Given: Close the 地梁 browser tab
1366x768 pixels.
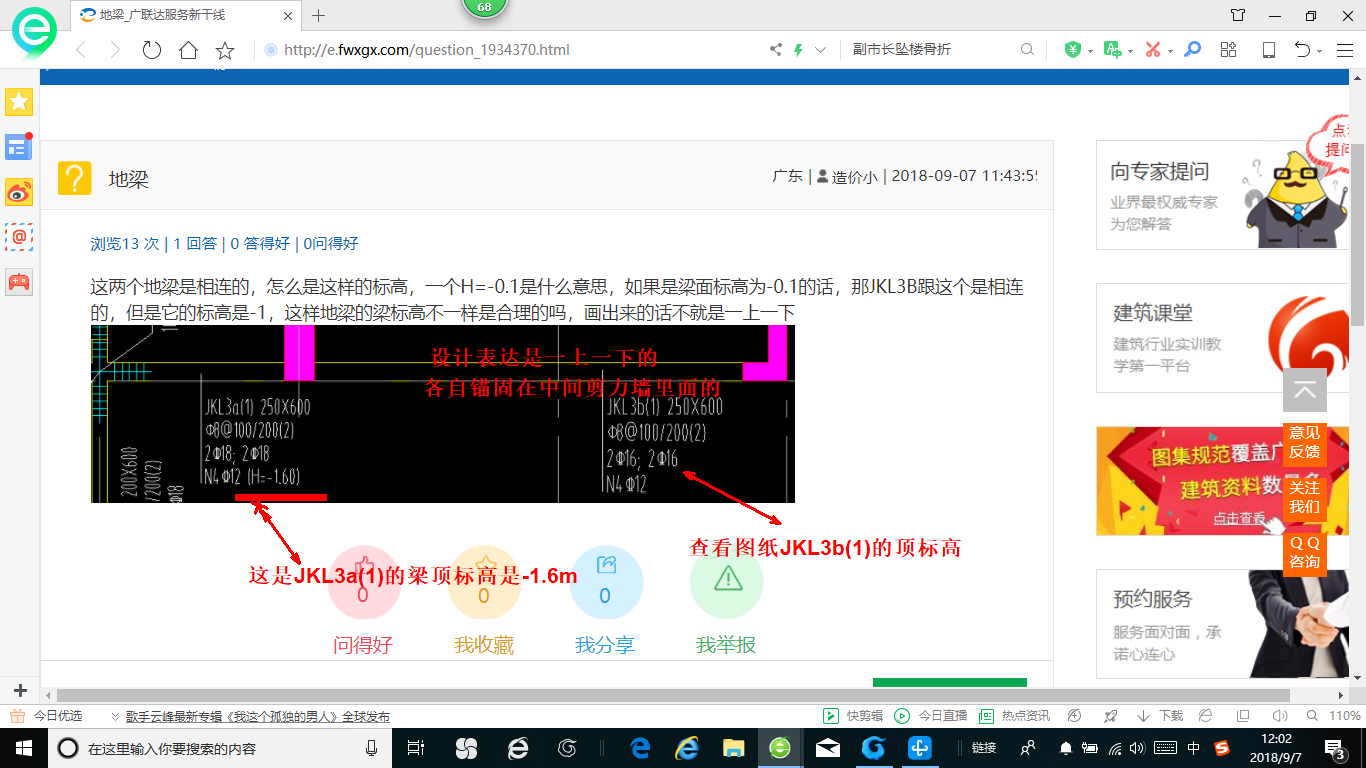Looking at the screenshot, I should [288, 15].
